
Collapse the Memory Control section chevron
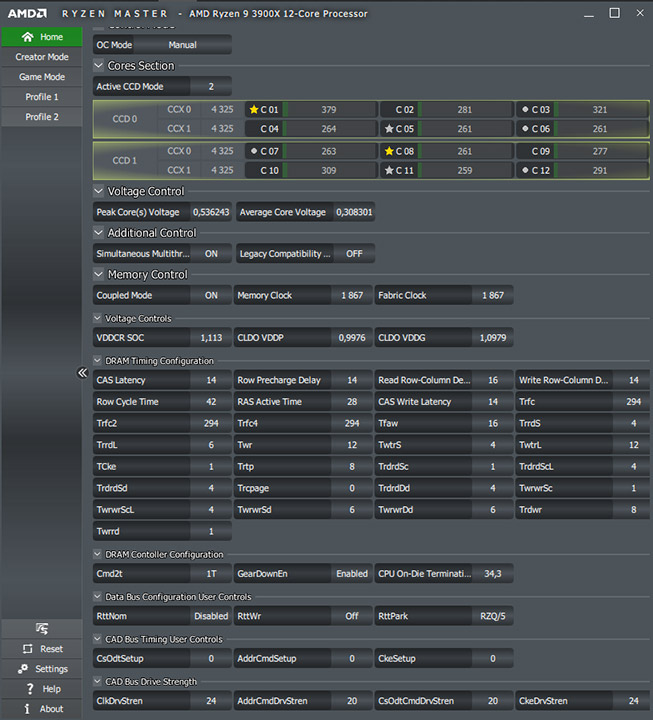click(x=98, y=275)
